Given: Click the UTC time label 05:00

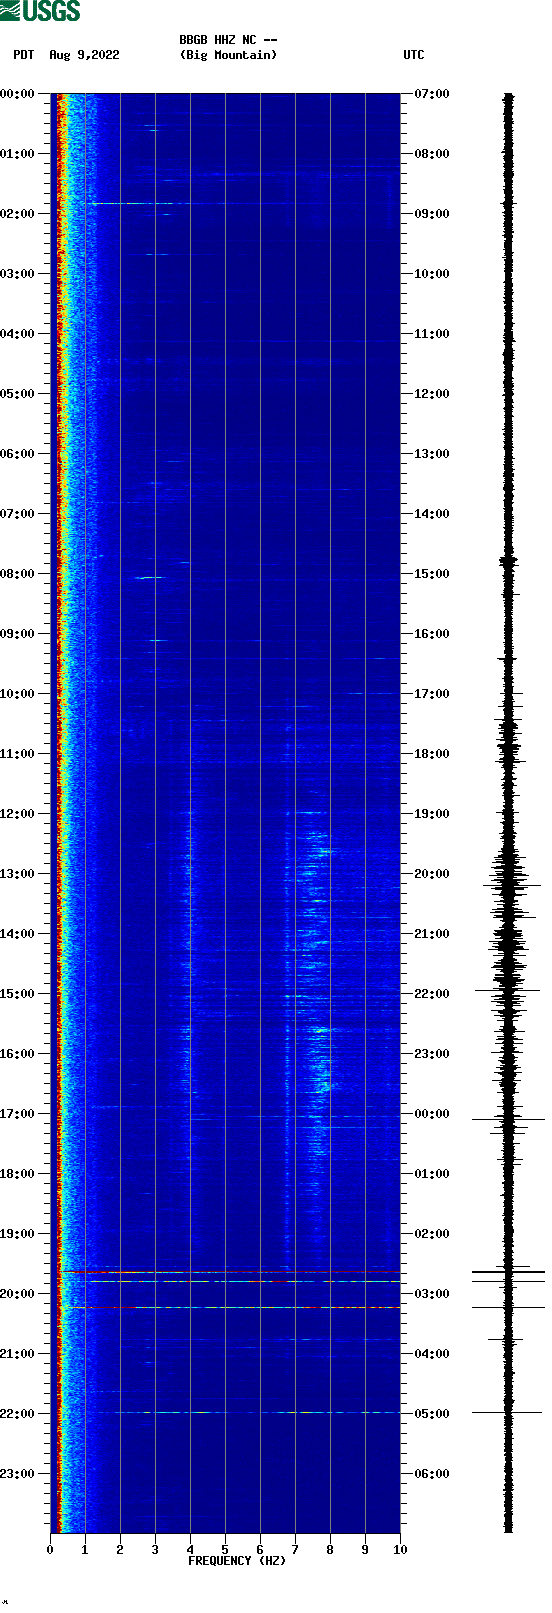Looking at the screenshot, I should point(432,1414).
